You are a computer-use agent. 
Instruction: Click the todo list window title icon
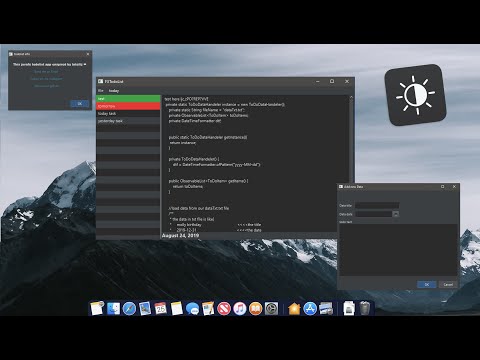click(x=100, y=81)
